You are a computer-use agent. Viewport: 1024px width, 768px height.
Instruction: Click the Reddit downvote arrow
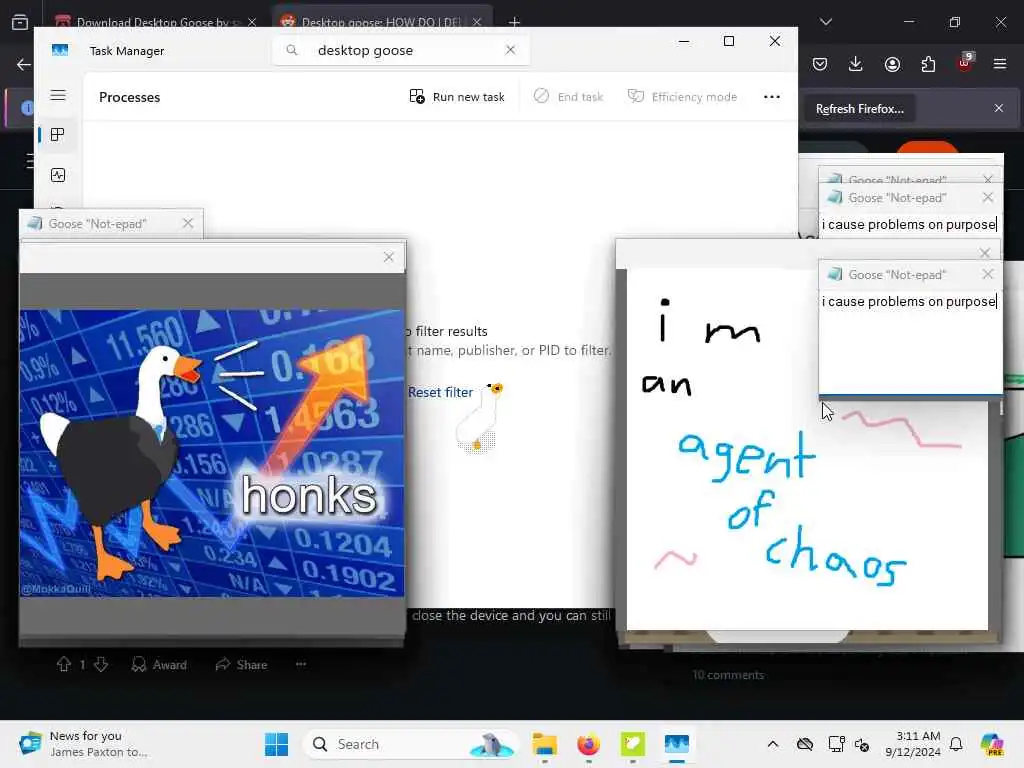[x=101, y=664]
